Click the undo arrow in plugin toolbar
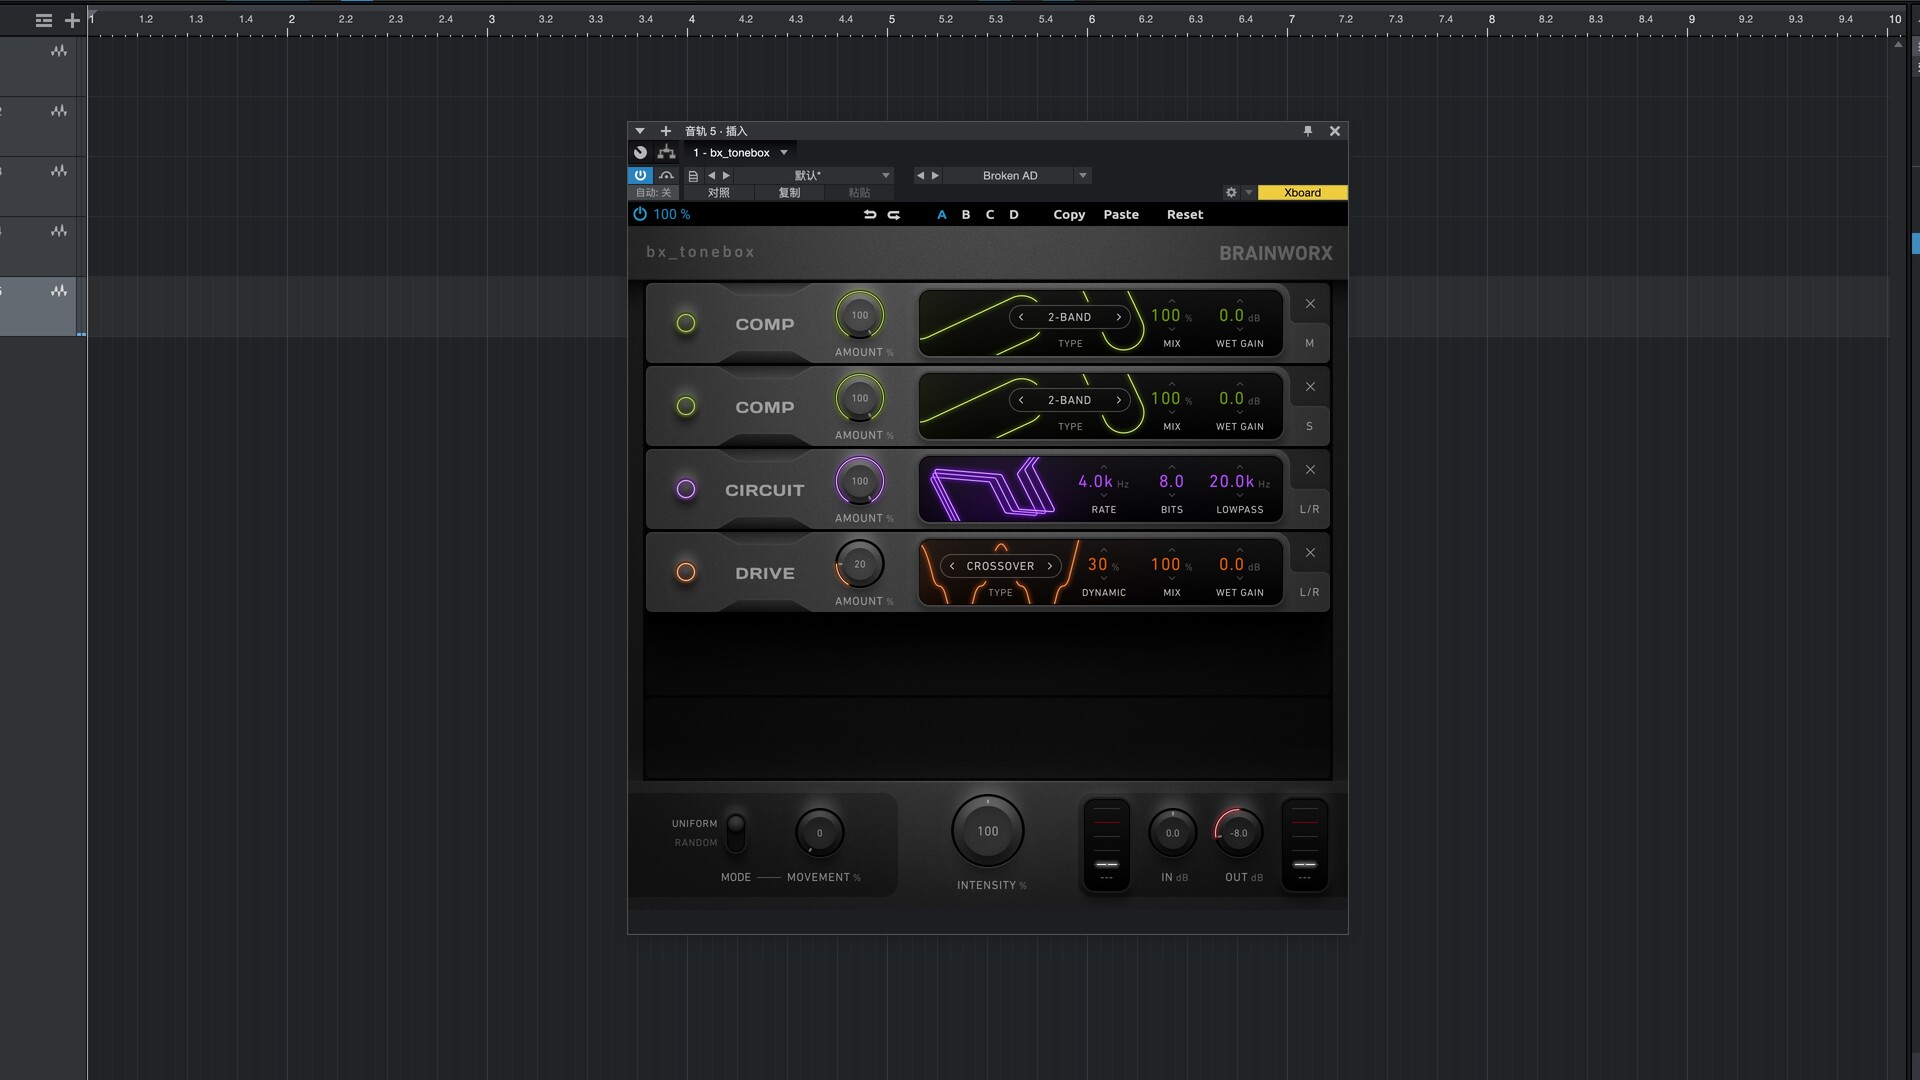Screen dimensions: 1920x1080 pos(869,215)
